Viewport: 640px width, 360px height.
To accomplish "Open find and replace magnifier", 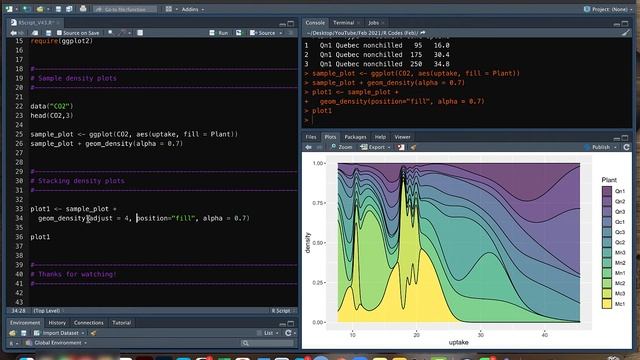I will click(x=110, y=33).
